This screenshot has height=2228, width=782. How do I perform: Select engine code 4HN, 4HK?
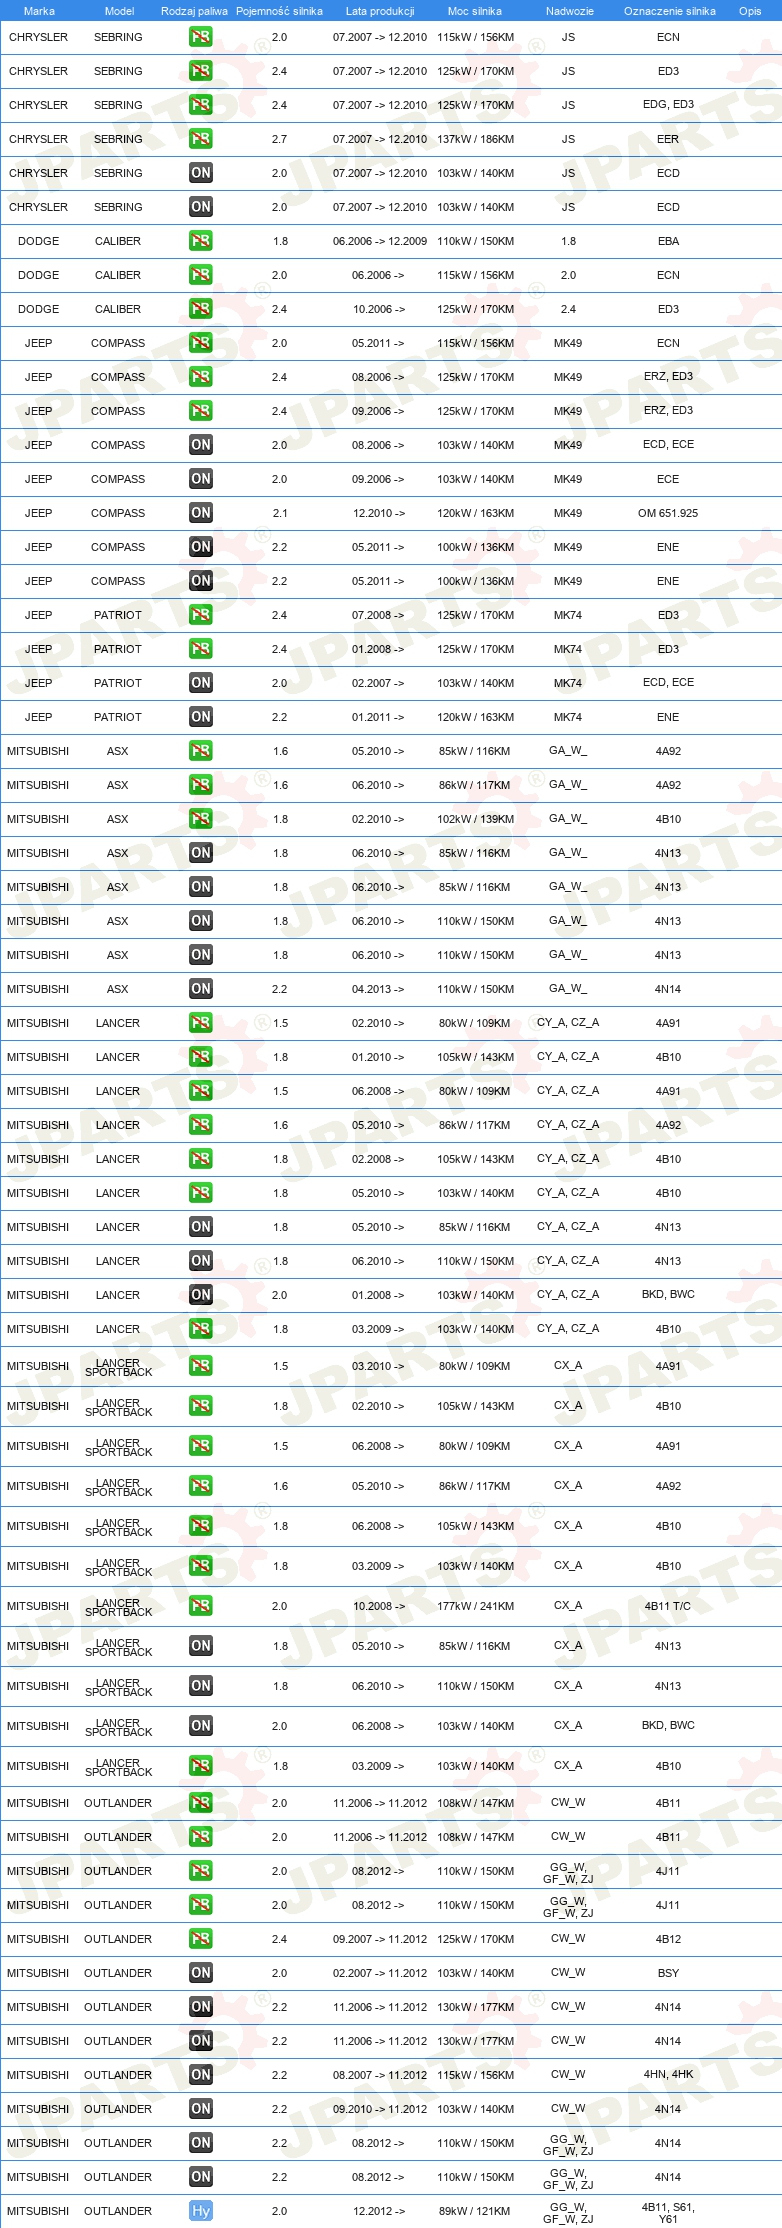click(668, 2074)
